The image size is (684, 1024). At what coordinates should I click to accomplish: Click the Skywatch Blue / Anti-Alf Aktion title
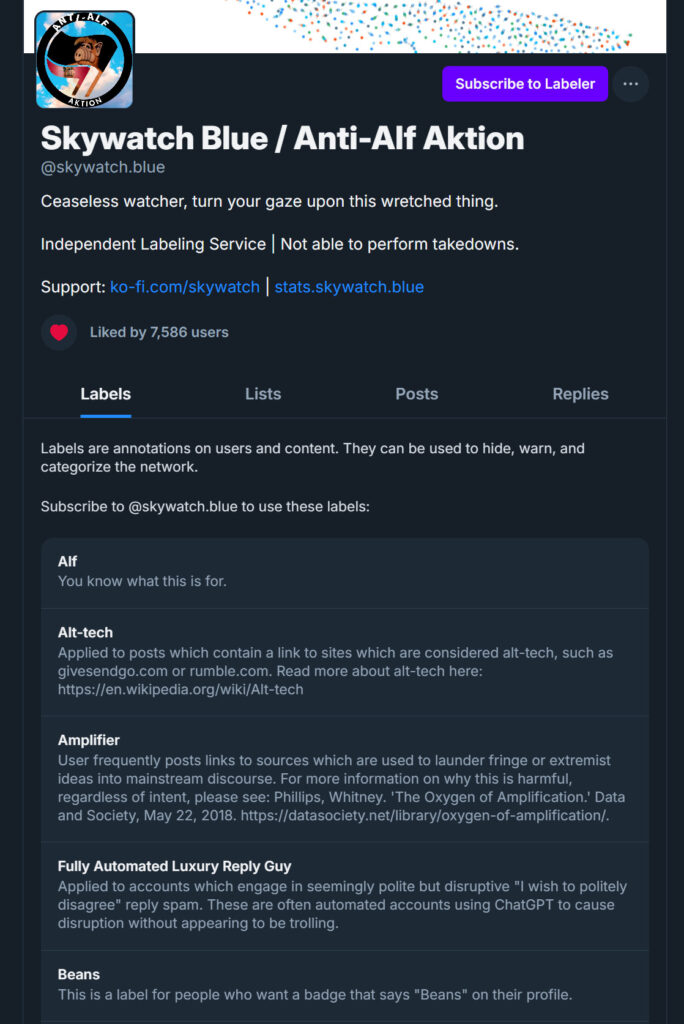tap(282, 138)
